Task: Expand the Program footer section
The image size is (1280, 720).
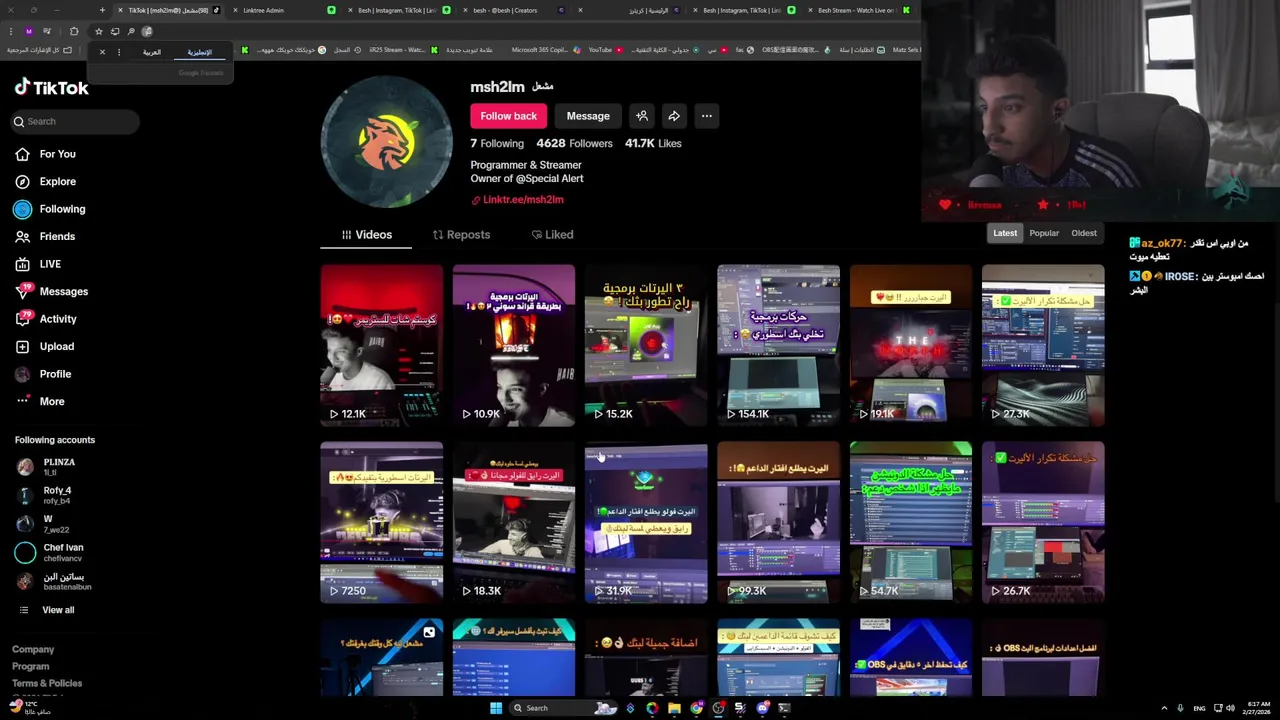Action: click(30, 667)
